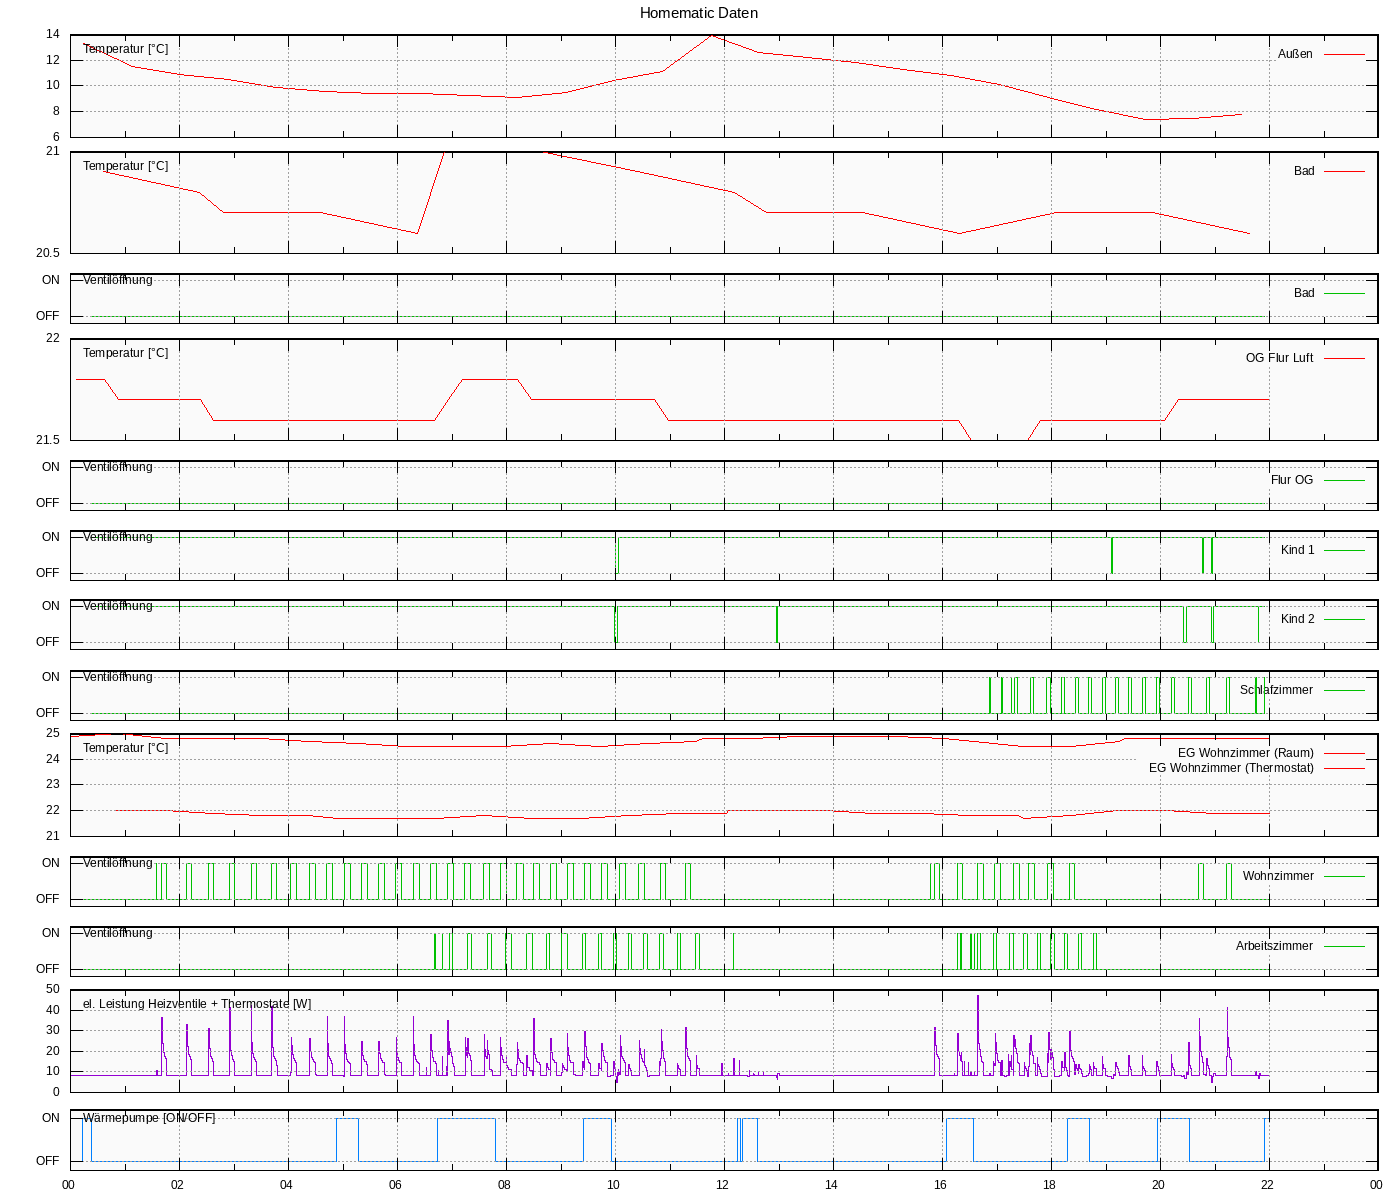
Task: Click the green line sample beside Arbeitszimmer
Action: point(1344,946)
